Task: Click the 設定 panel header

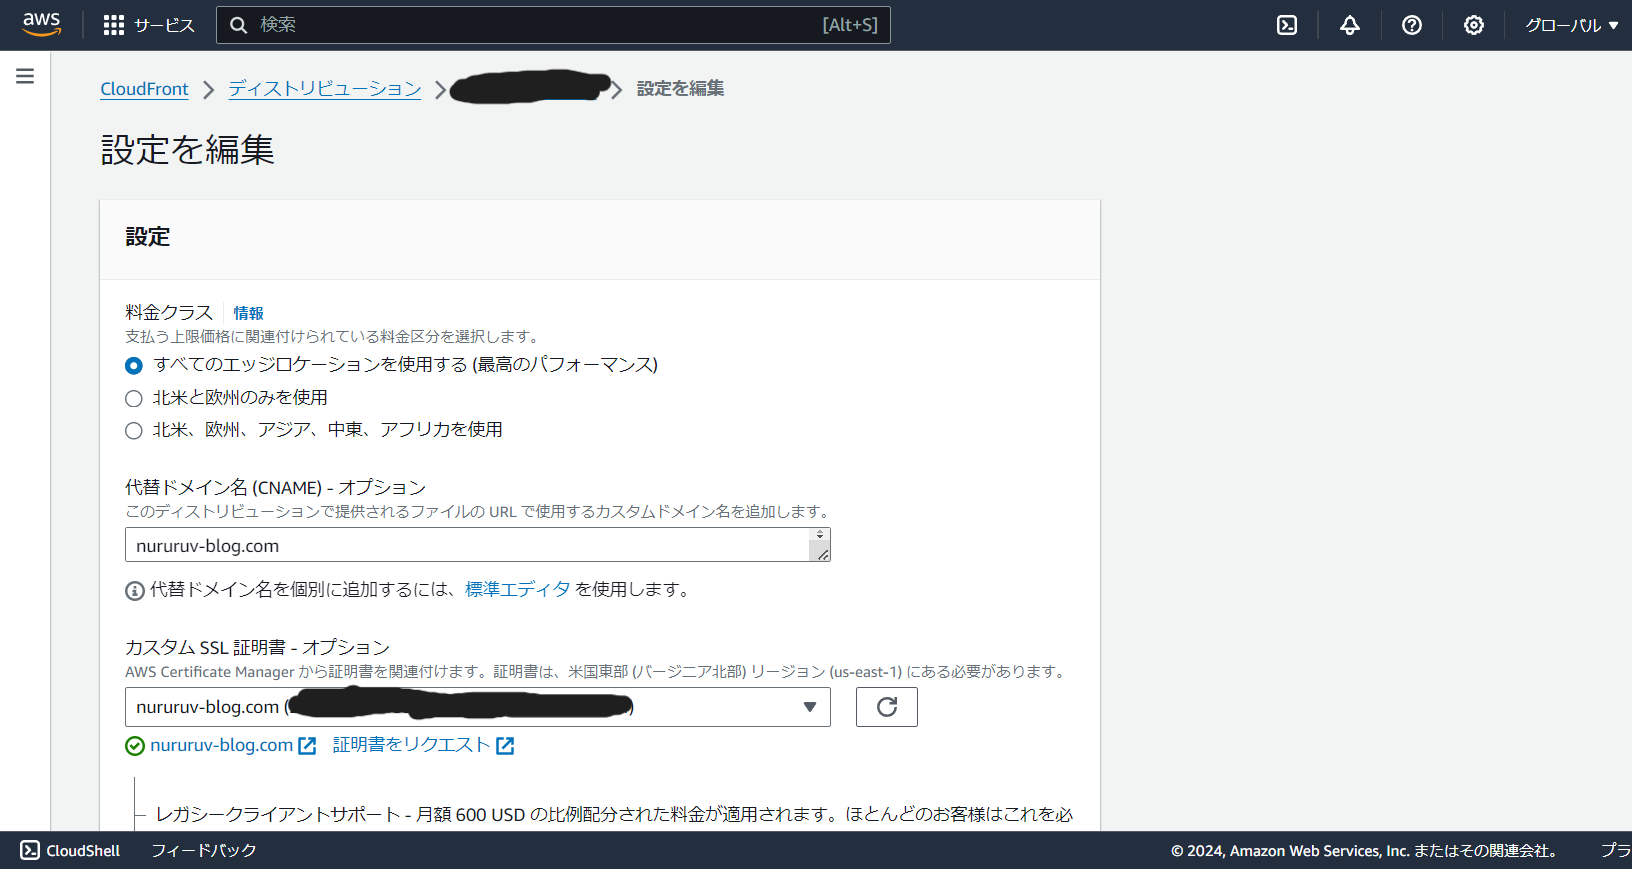Action: click(147, 237)
